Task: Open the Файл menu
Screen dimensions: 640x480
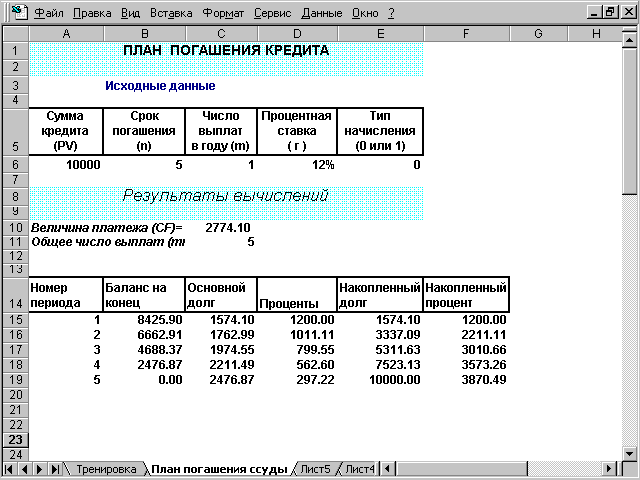Action: pyautogui.click(x=49, y=13)
